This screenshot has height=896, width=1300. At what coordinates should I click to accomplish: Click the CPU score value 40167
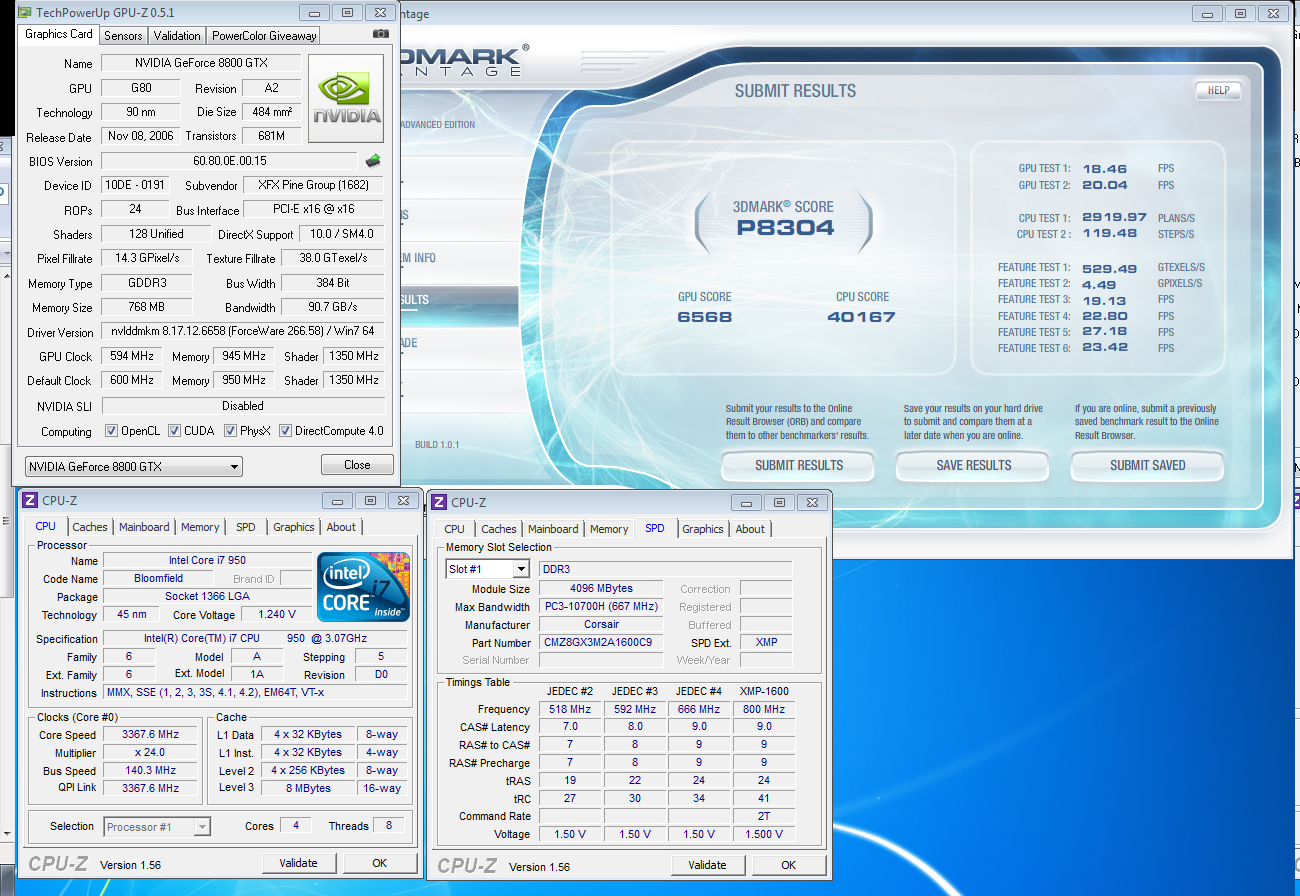(x=861, y=317)
